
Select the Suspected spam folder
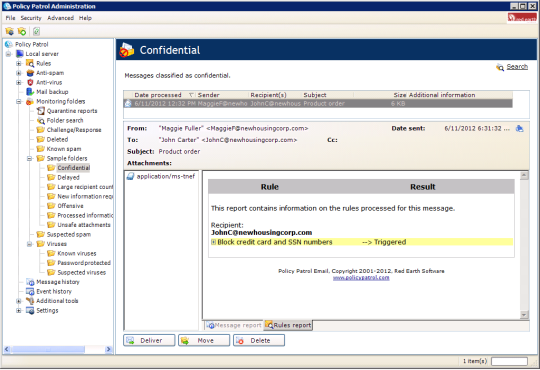[69, 235]
